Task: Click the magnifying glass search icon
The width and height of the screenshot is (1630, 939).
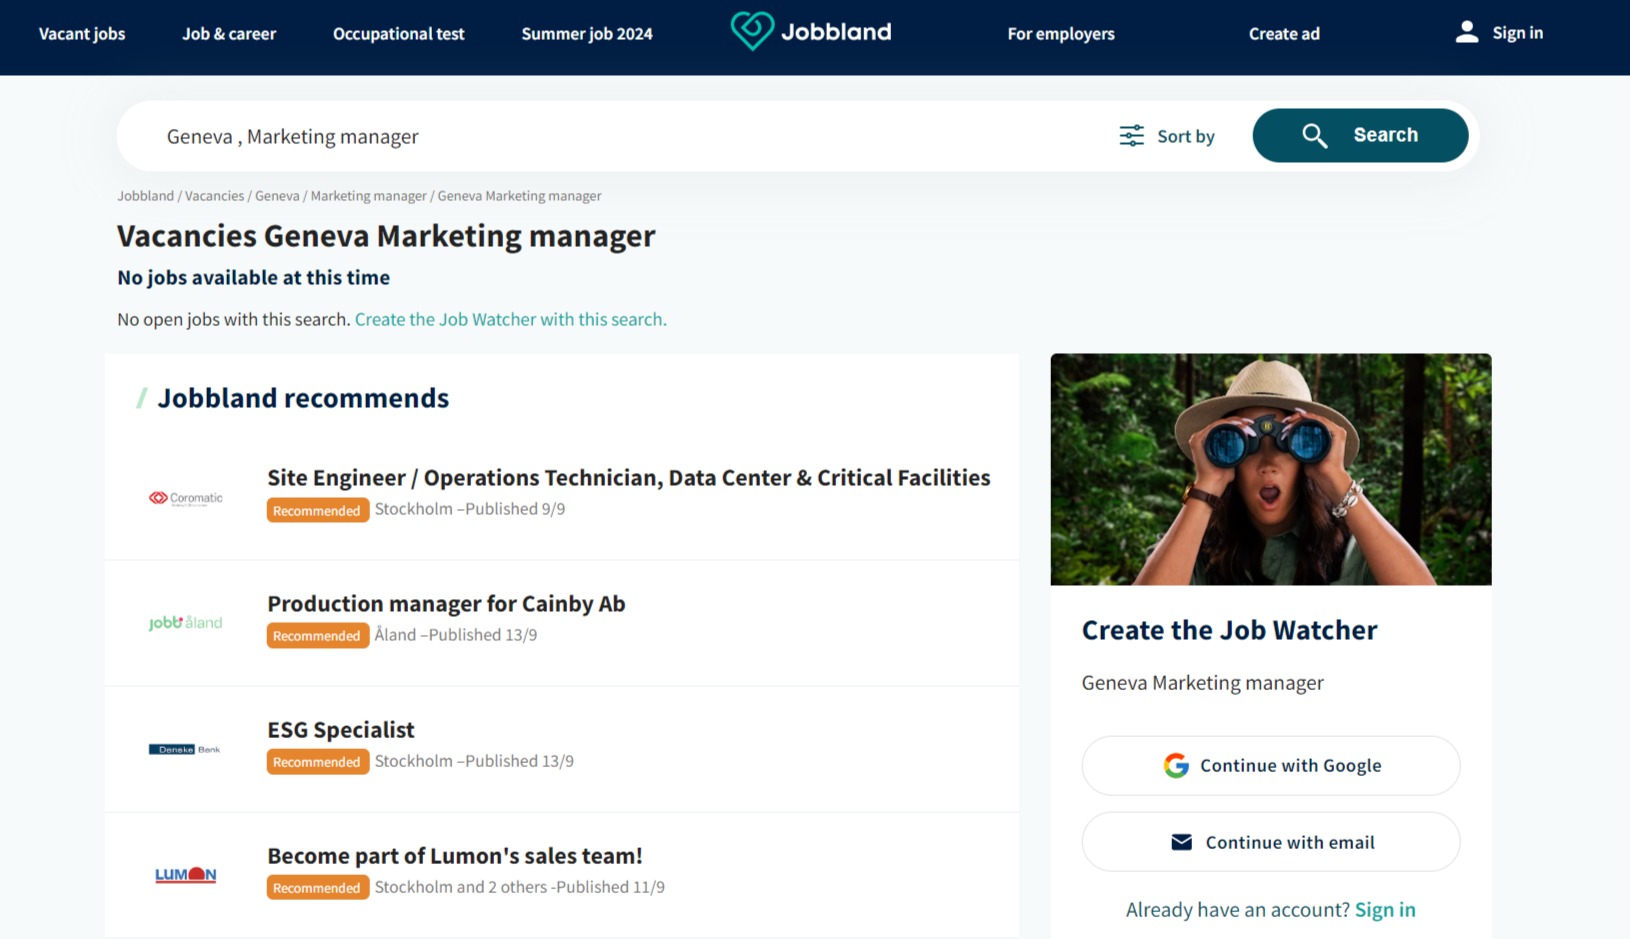Action: coord(1314,136)
